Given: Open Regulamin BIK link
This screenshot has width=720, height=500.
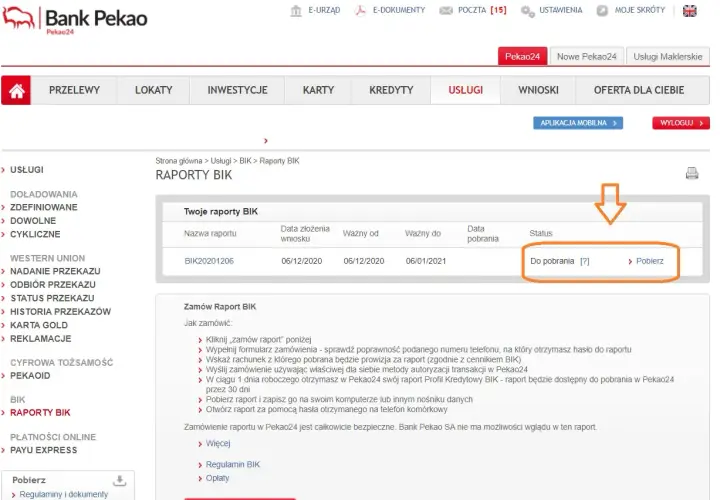Looking at the screenshot, I should tap(233, 465).
